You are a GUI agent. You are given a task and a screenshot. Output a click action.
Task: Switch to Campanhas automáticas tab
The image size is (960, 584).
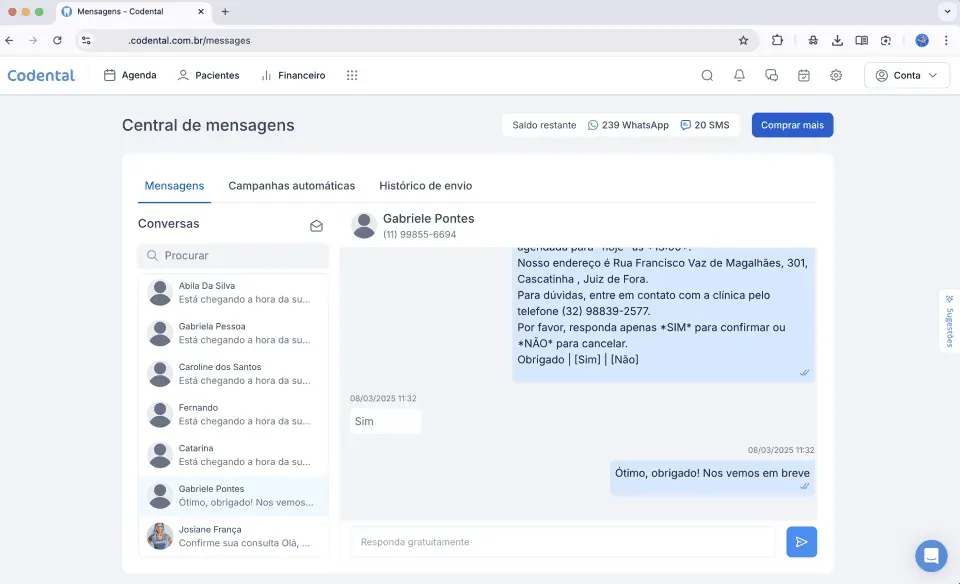point(291,186)
